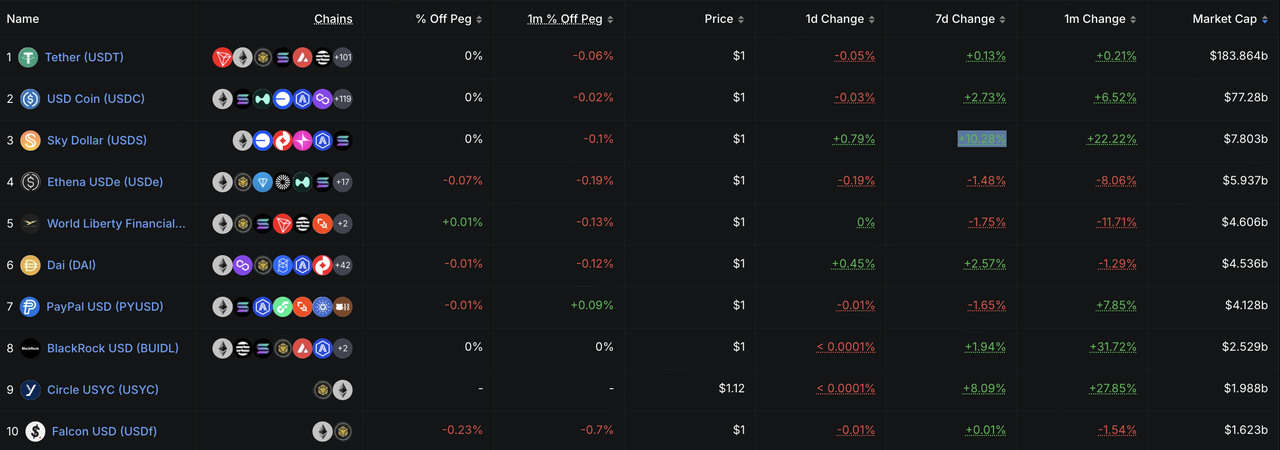Click the Sky Dollar coin logo
Image resolution: width=1280 pixels, height=450 pixels.
pyautogui.click(x=30, y=140)
